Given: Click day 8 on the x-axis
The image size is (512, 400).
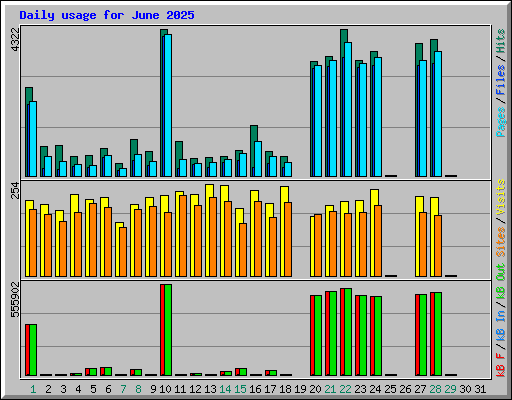Looking at the screenshot, I should point(138,389).
